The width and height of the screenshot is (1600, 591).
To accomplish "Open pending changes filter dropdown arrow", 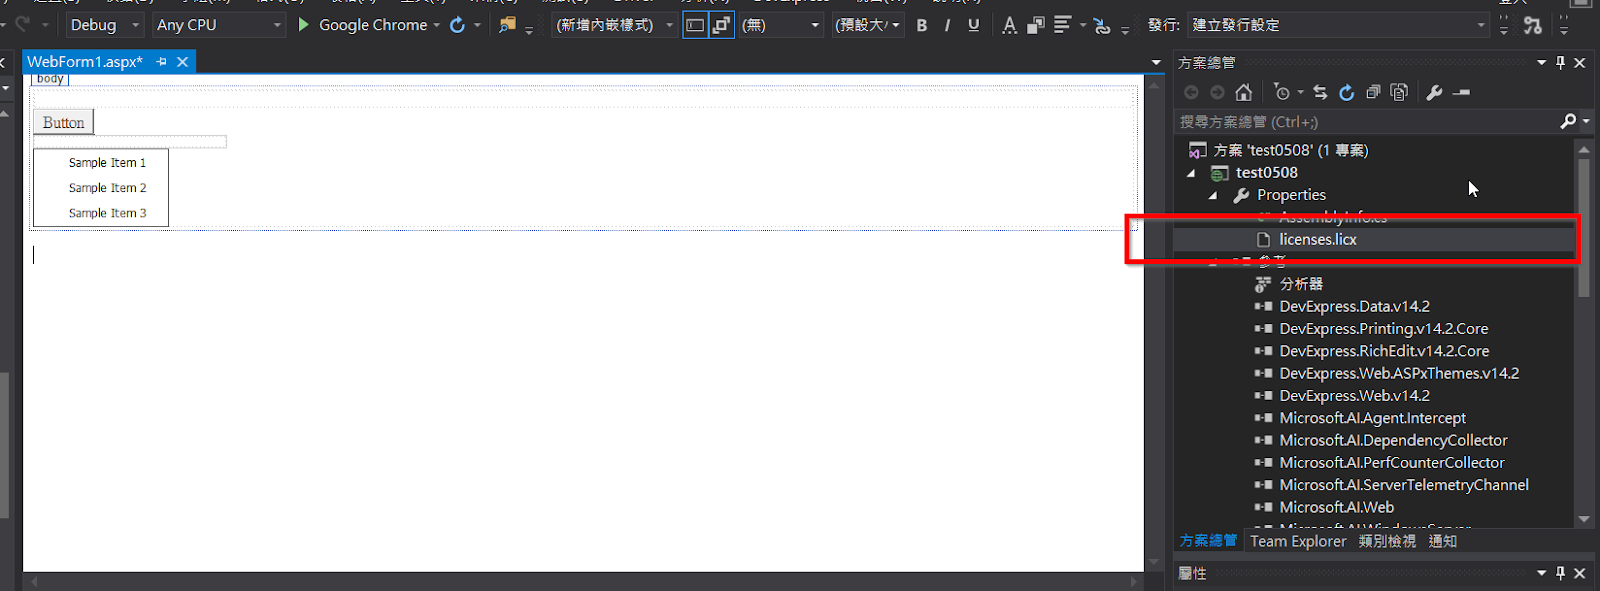I will click(1300, 92).
